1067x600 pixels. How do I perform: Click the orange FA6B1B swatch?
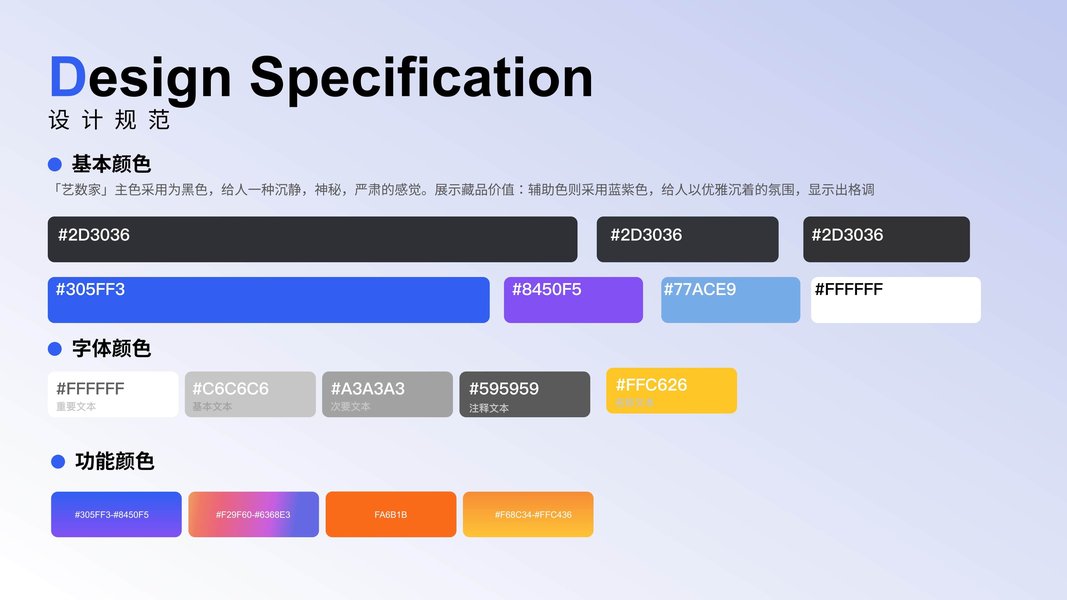tap(390, 514)
